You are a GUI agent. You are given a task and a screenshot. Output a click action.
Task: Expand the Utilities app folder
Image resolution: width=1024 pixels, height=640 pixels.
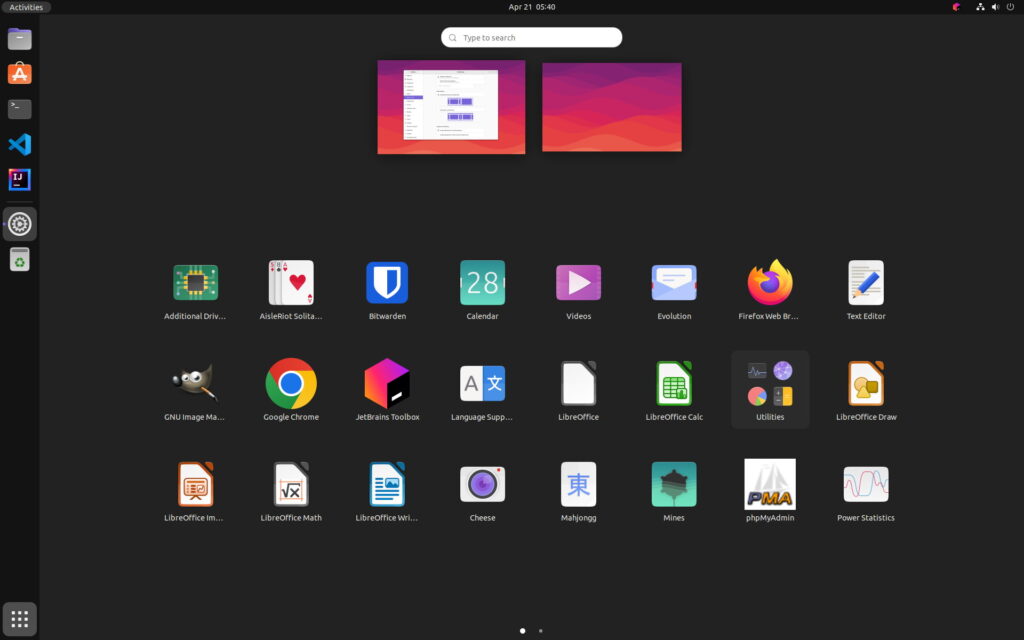(x=770, y=384)
